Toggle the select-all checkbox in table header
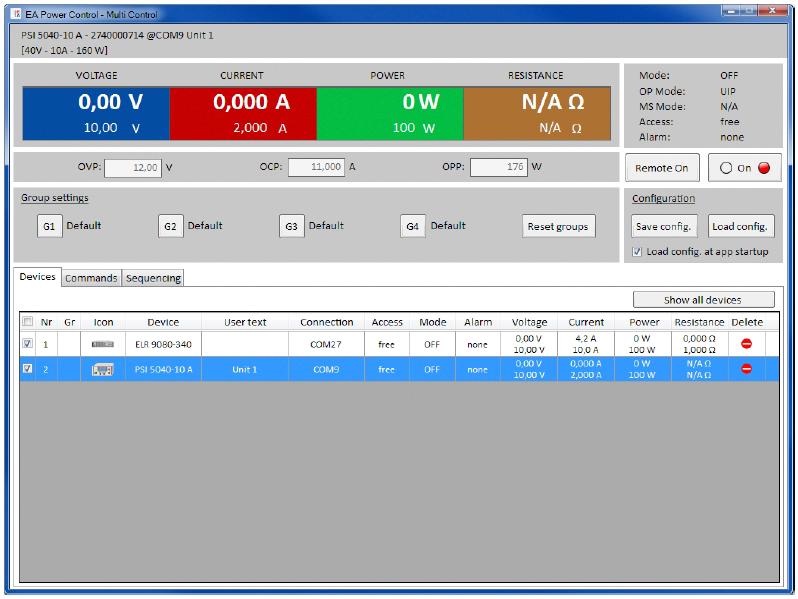This screenshot has width=798, height=599. (28, 322)
